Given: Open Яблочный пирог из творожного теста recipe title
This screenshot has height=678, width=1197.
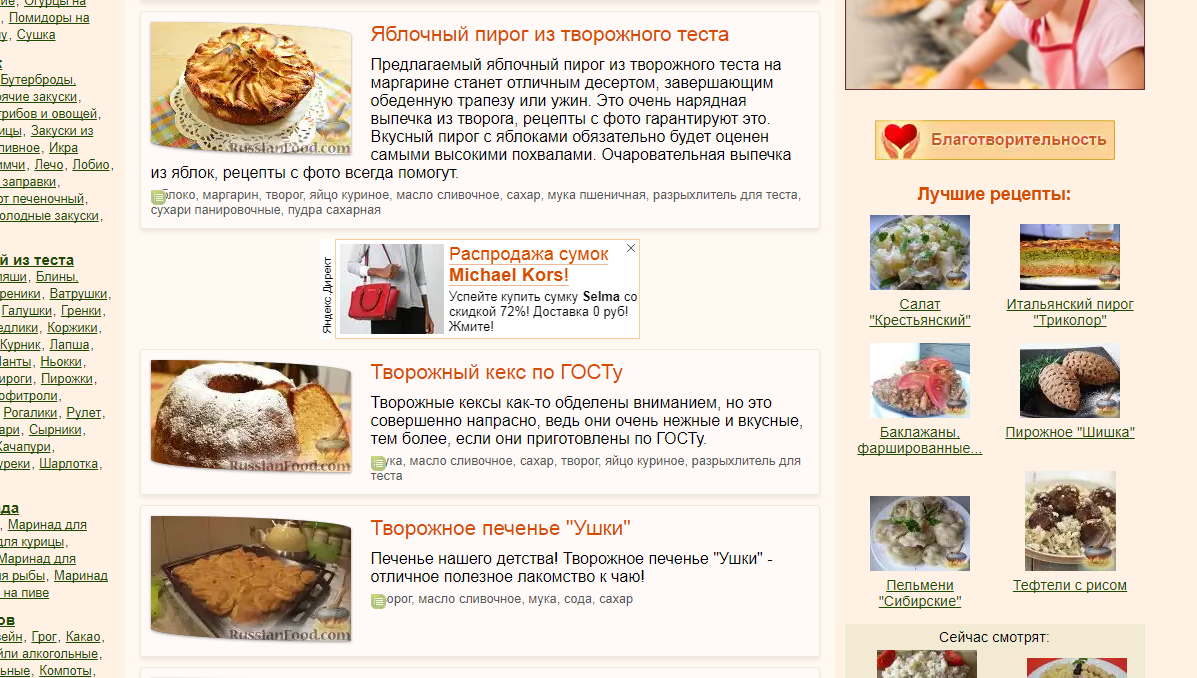Looking at the screenshot, I should [x=550, y=34].
